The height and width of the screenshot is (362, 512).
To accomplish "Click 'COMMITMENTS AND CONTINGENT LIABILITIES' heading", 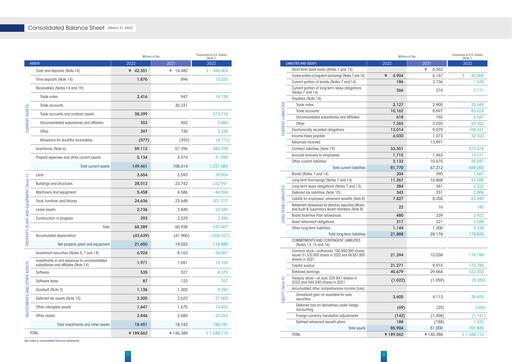I will 326,240.
